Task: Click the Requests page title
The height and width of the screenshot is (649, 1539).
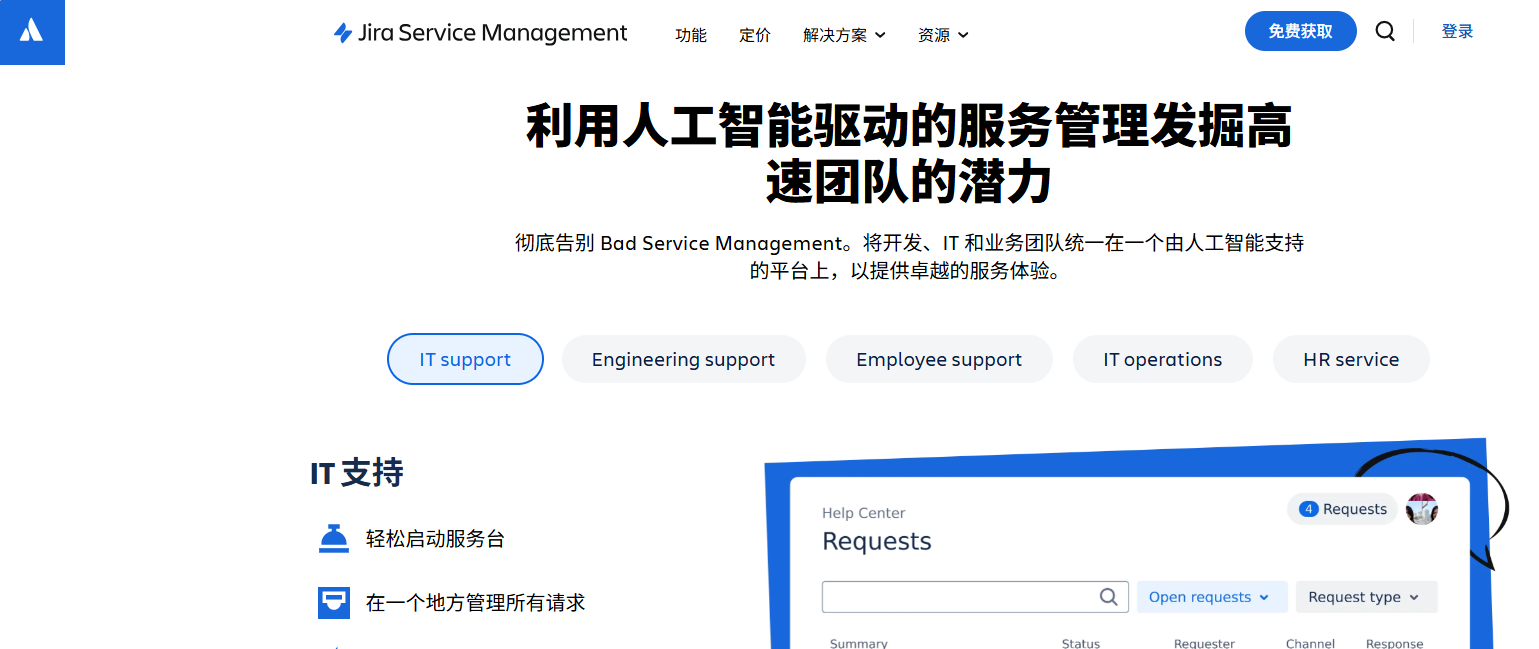Action: coord(877,541)
